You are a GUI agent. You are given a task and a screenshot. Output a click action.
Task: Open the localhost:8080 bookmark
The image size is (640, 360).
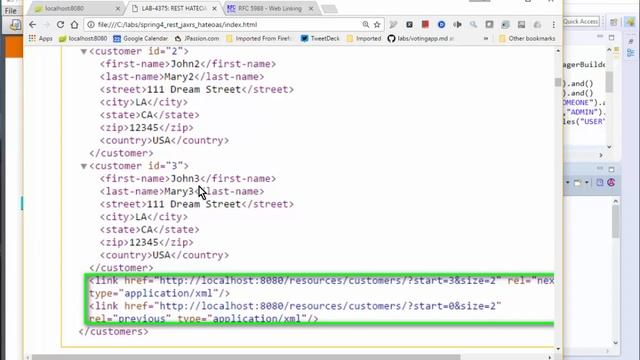click(83, 38)
